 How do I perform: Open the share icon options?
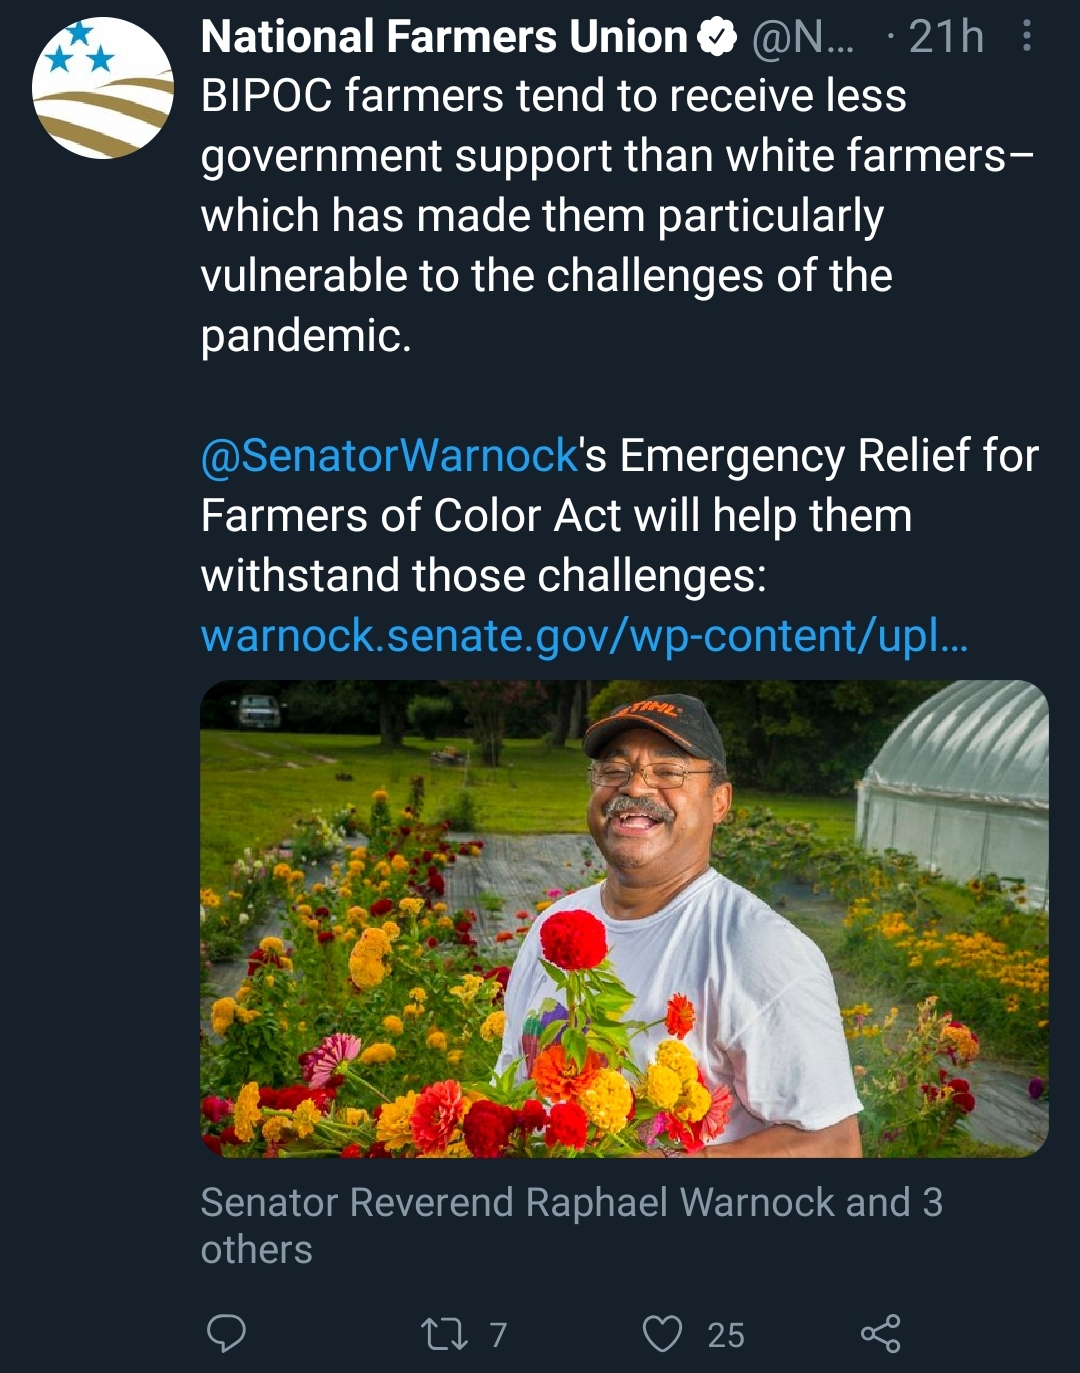tap(881, 1334)
